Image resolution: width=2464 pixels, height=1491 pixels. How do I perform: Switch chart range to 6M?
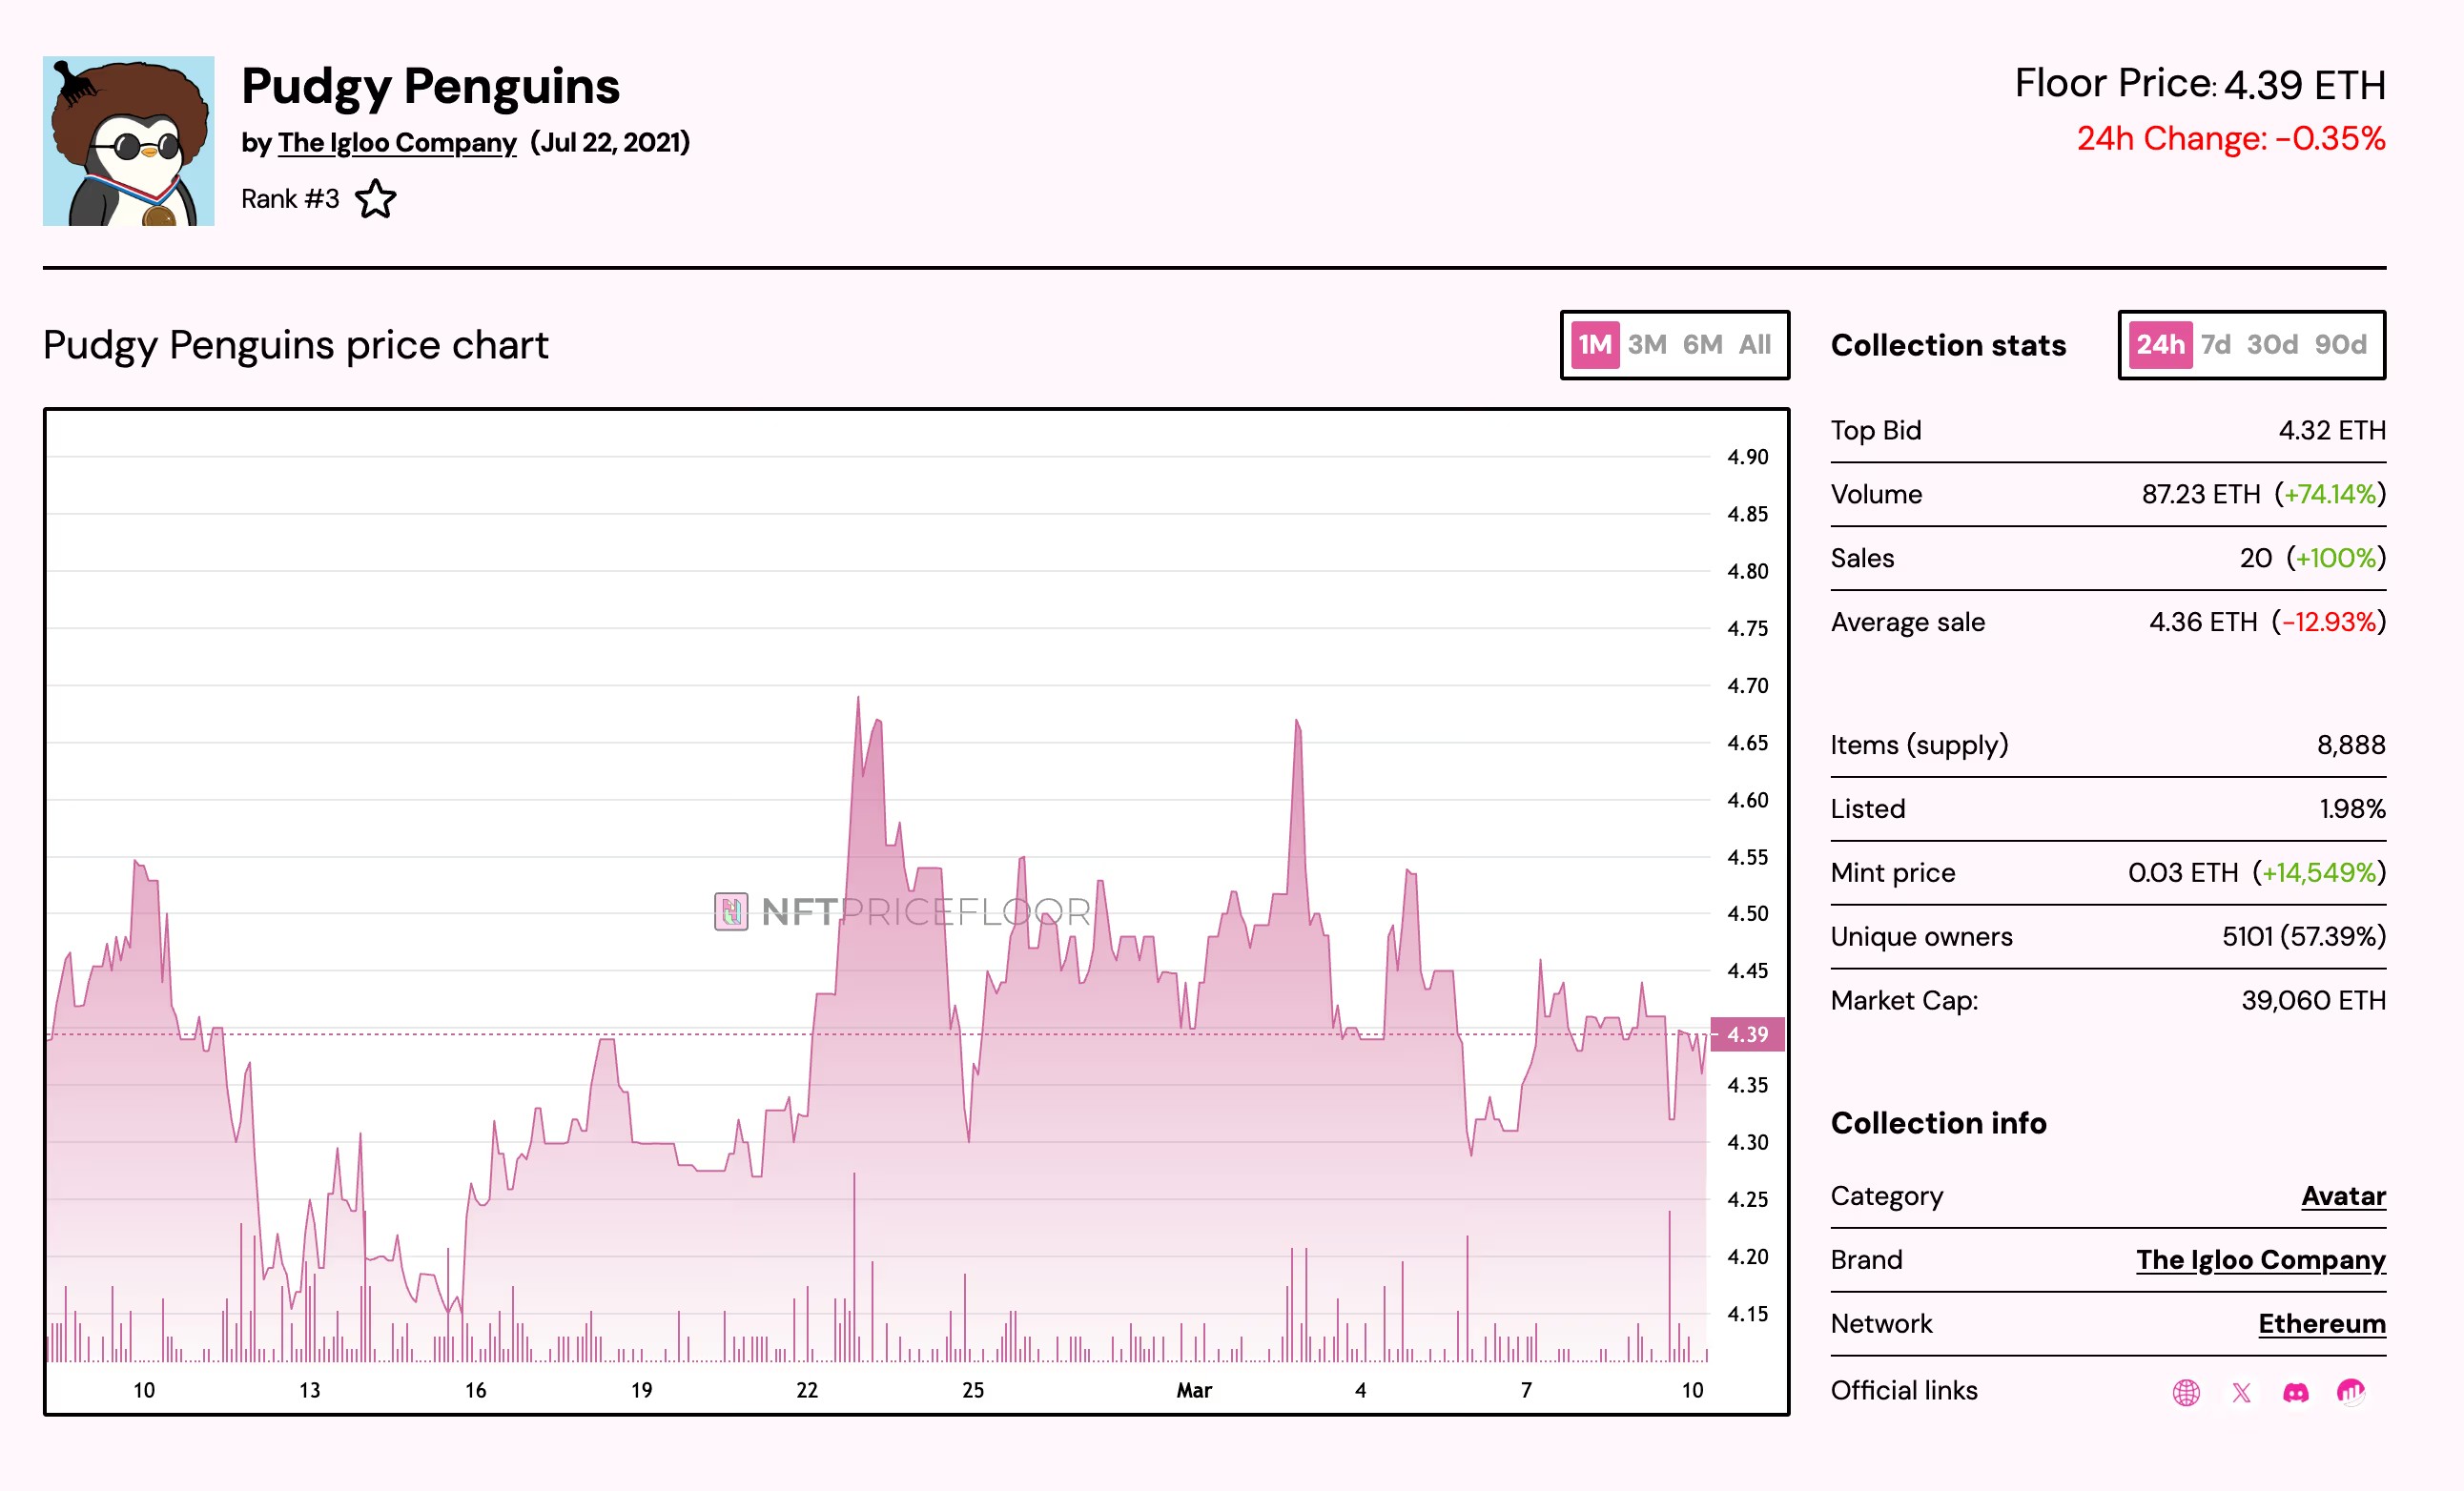[1700, 345]
